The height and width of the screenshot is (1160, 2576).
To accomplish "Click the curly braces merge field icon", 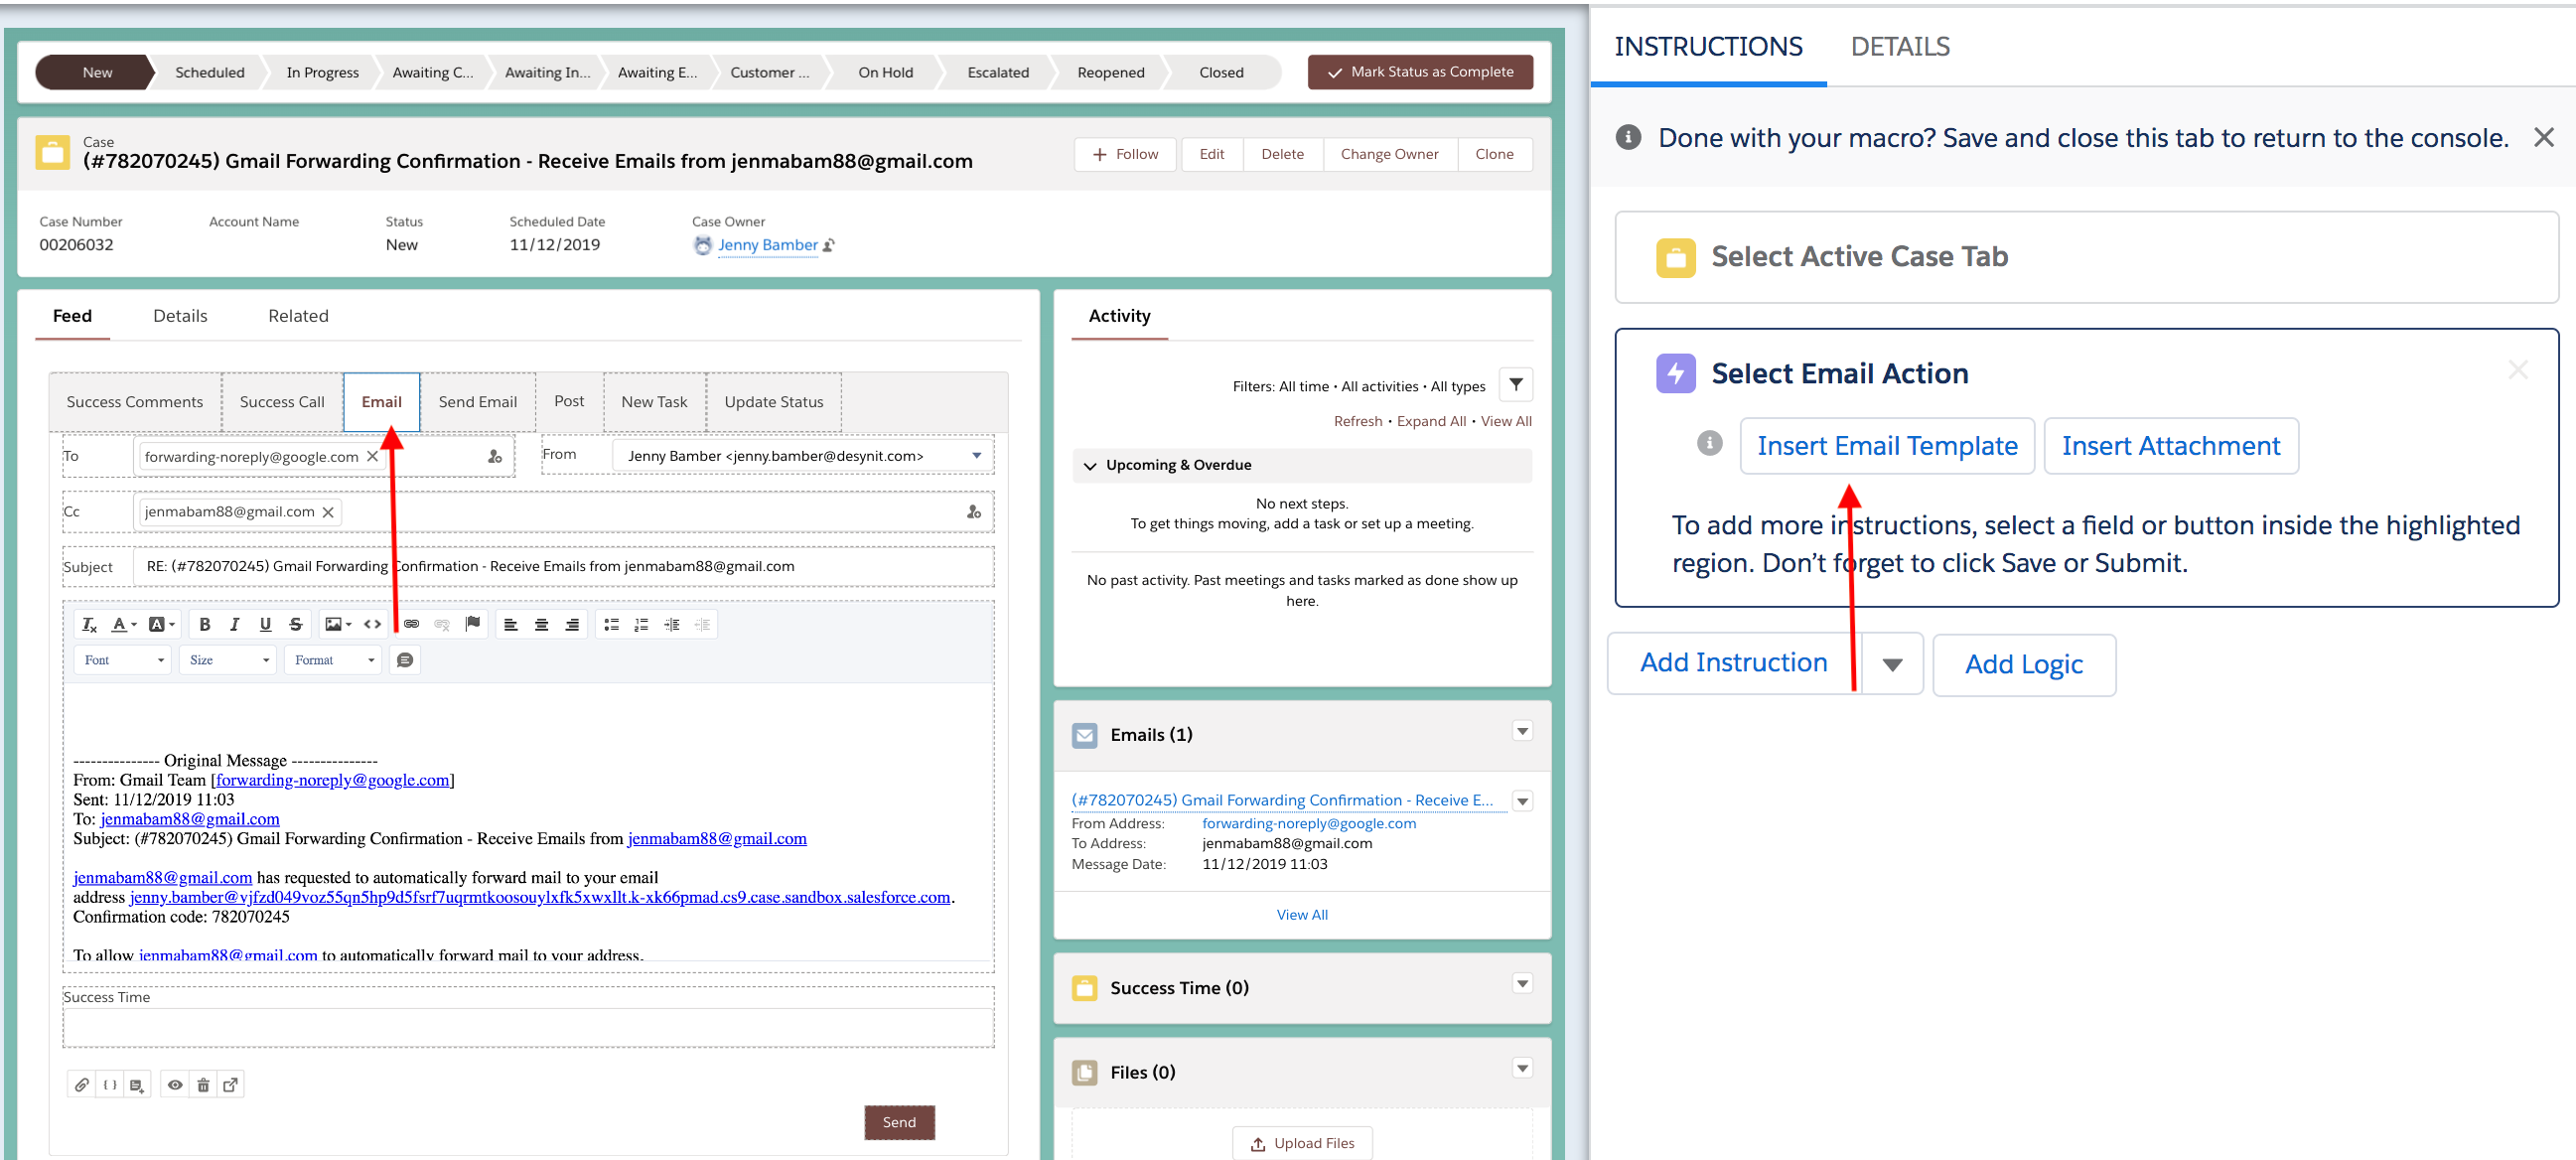I will [x=110, y=1085].
